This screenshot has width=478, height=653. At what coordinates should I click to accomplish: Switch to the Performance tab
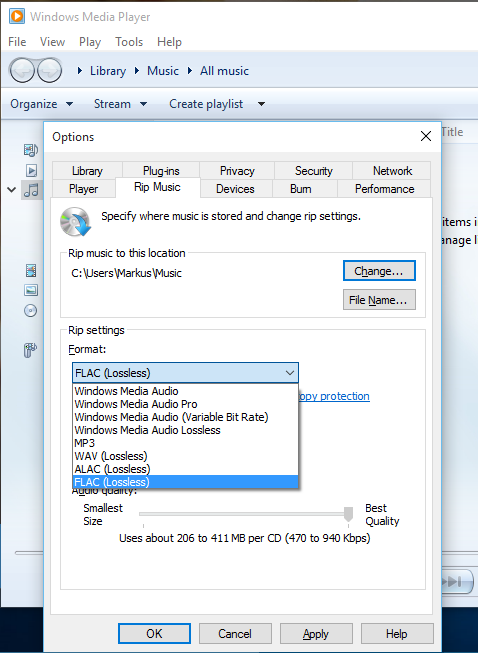pos(384,189)
